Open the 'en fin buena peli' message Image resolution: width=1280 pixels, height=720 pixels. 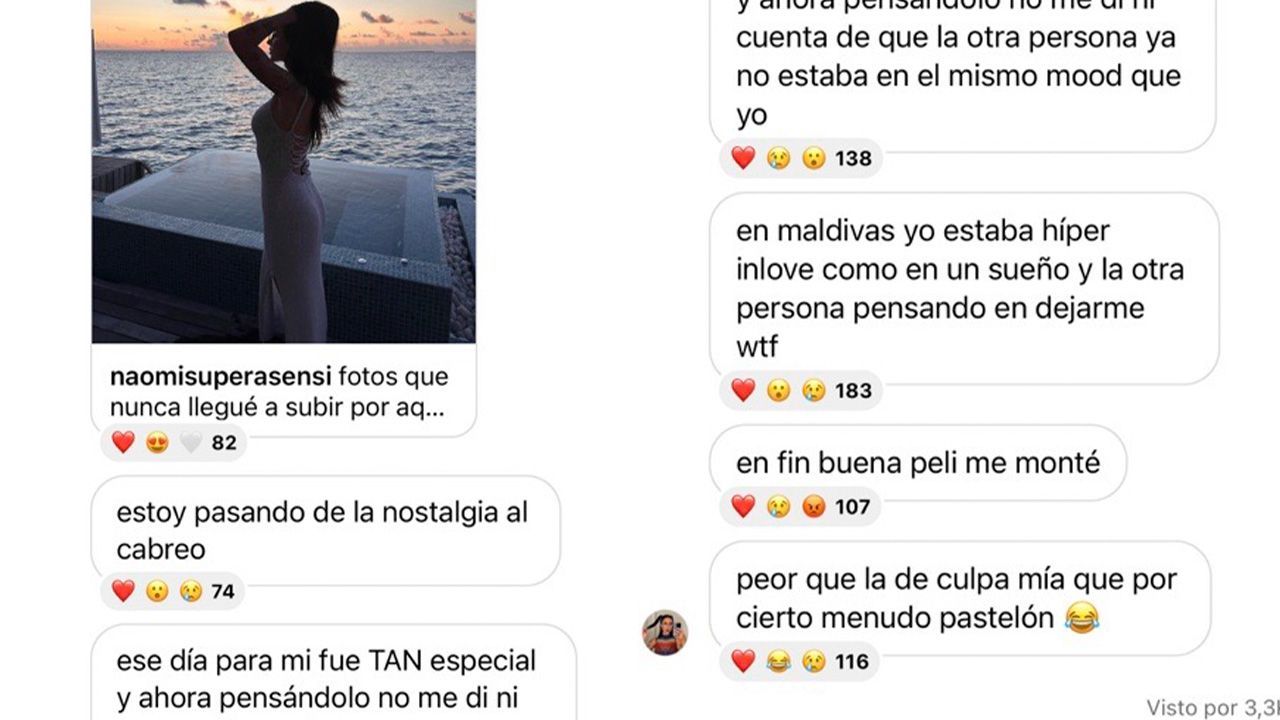tap(918, 463)
